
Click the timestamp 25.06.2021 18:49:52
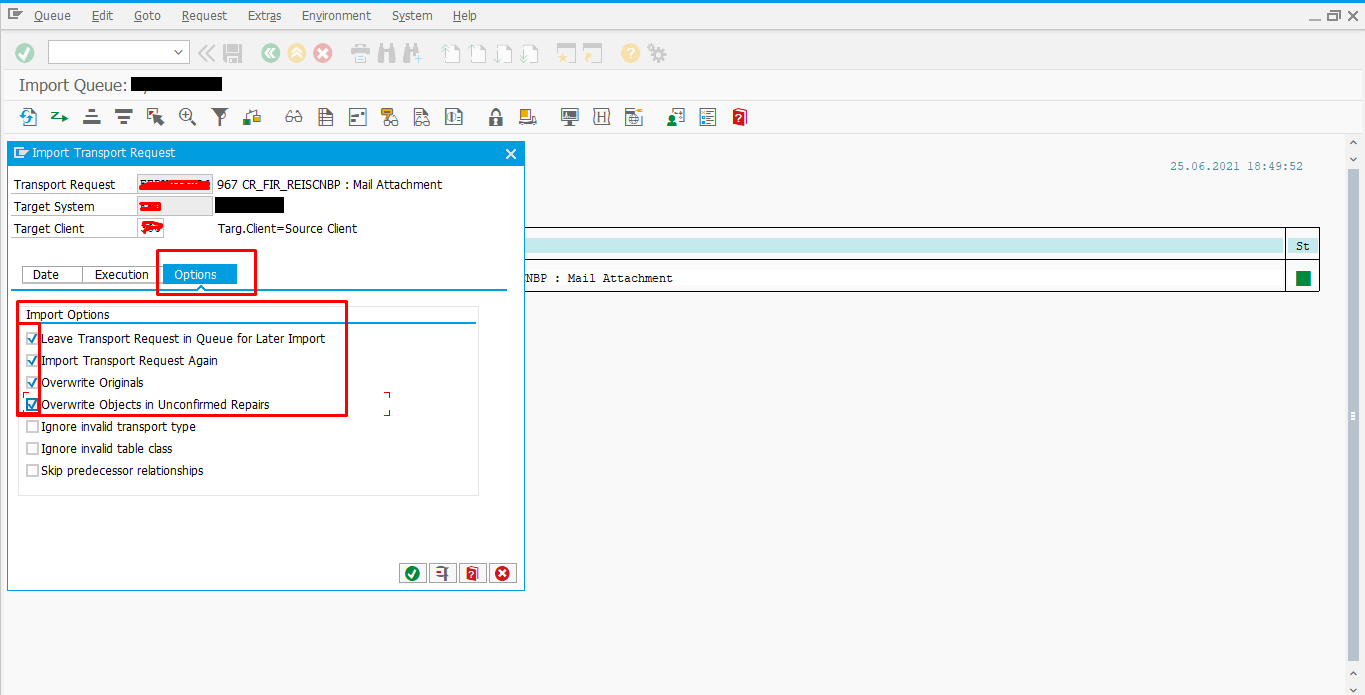click(1236, 166)
